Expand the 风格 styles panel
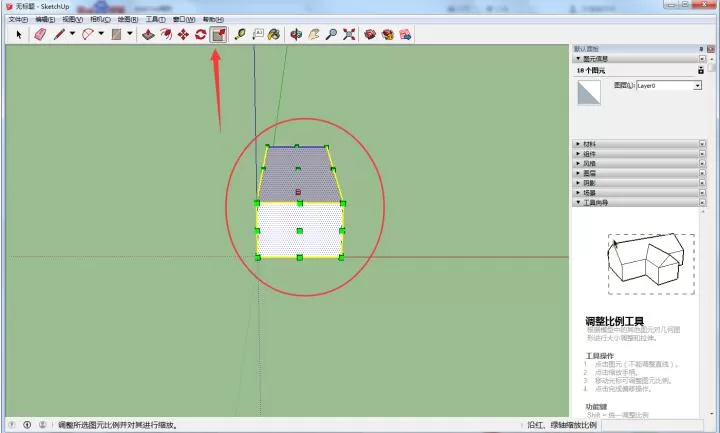 (x=578, y=163)
